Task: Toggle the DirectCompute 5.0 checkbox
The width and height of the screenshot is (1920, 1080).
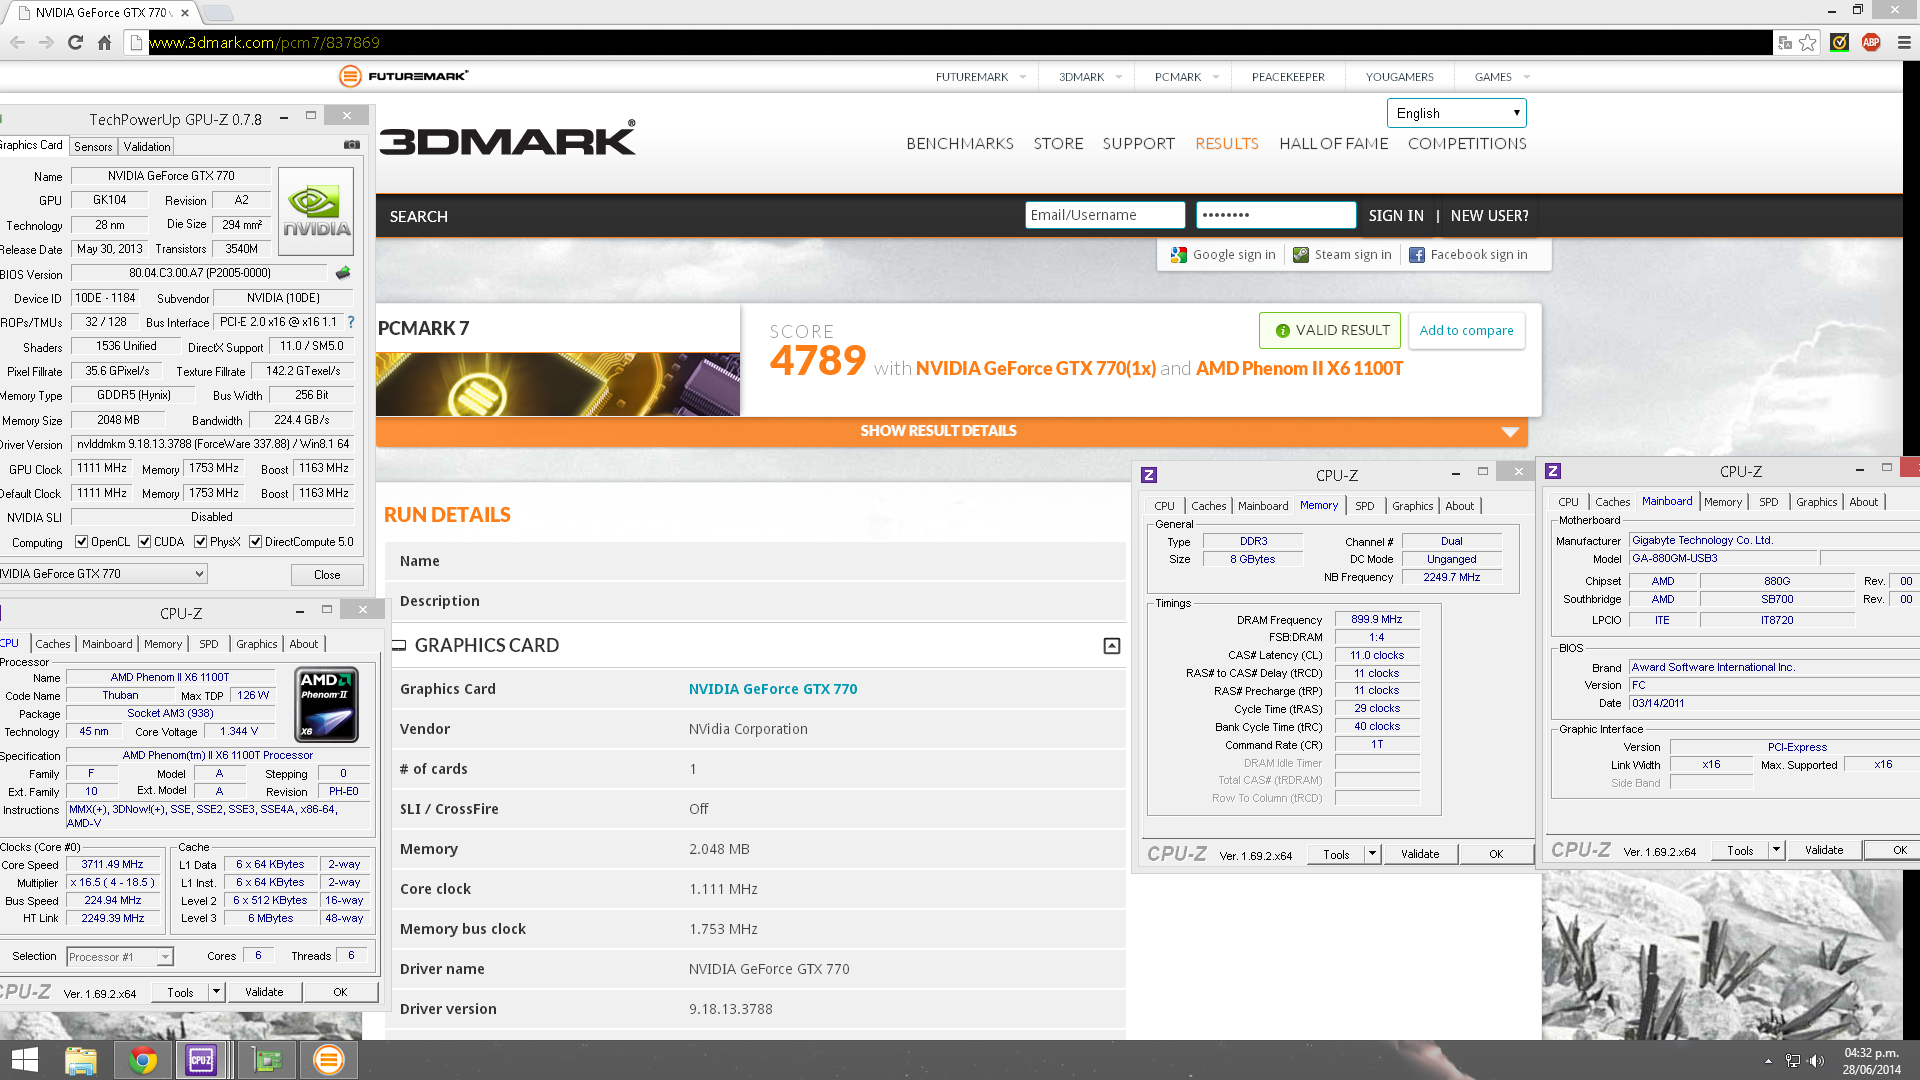Action: (256, 542)
